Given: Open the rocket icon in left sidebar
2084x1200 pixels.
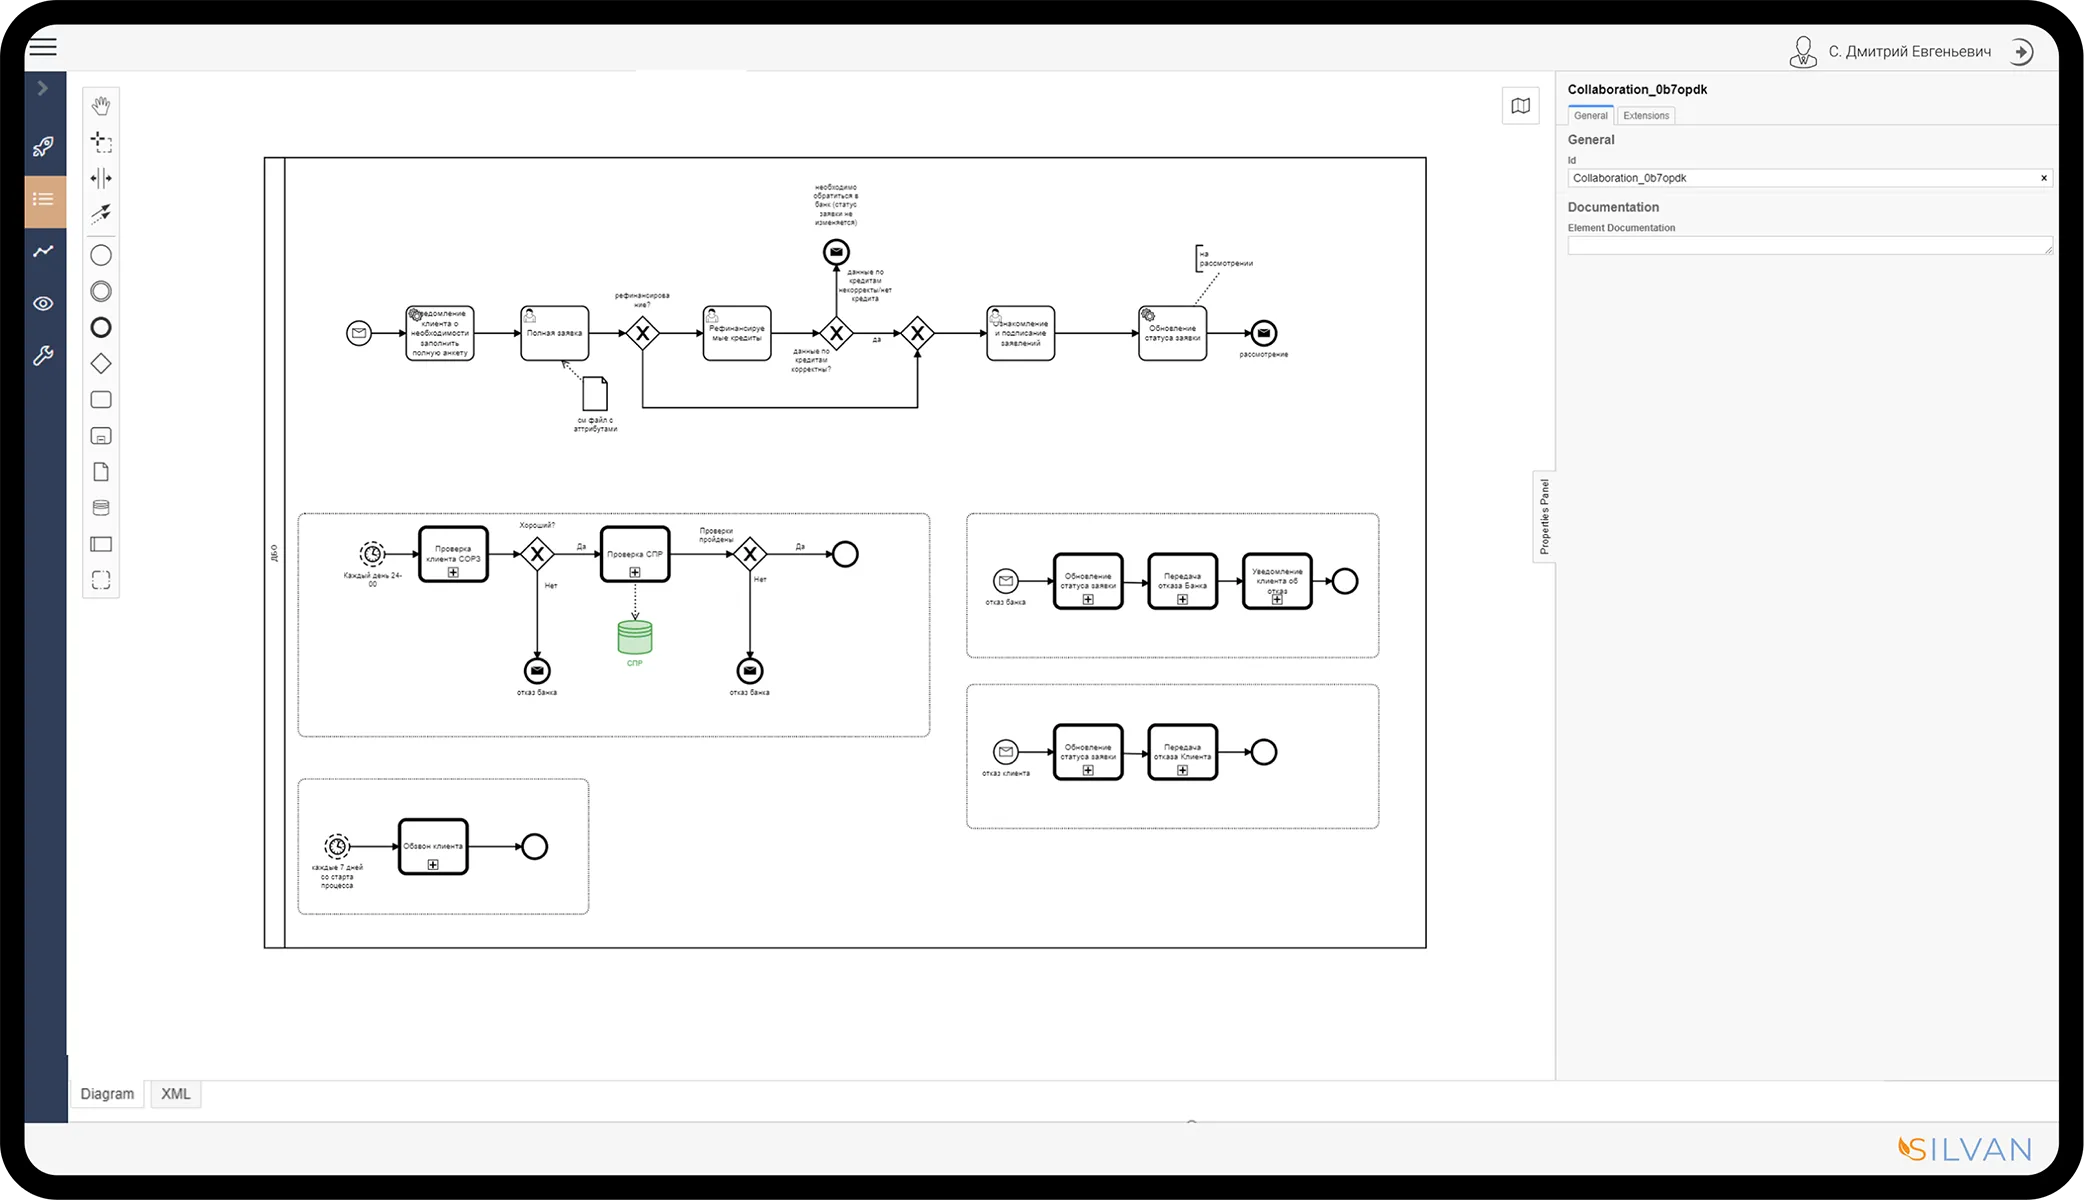Looking at the screenshot, I should (x=43, y=147).
